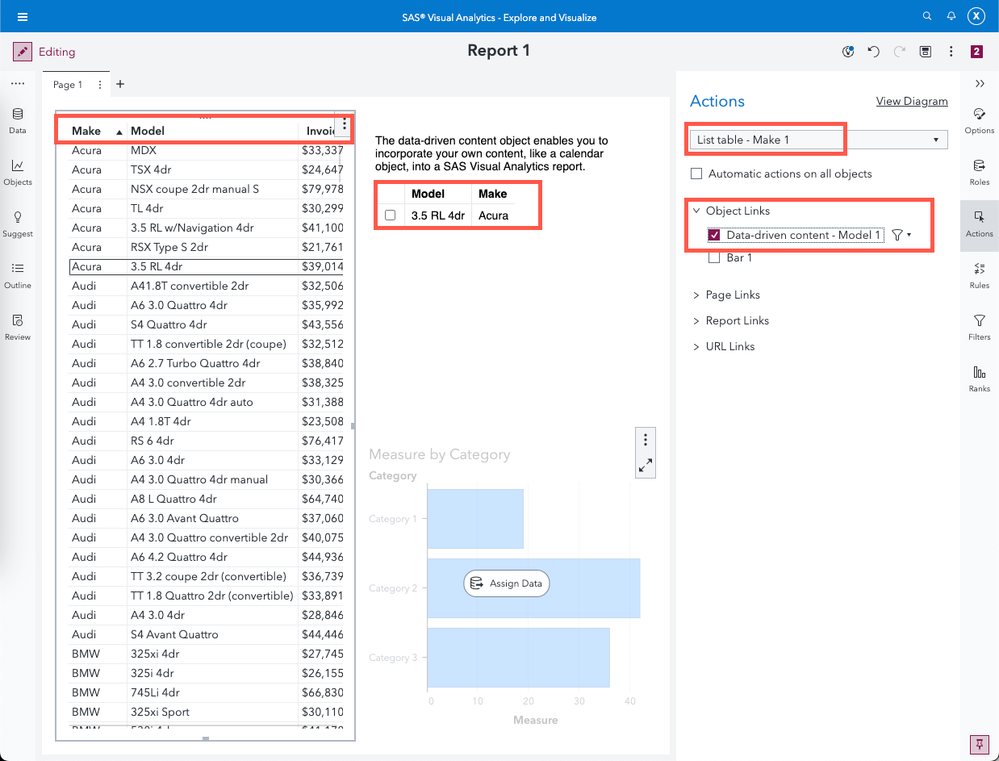Open the bar chart object menu
The image size is (999, 761).
[x=645, y=439]
